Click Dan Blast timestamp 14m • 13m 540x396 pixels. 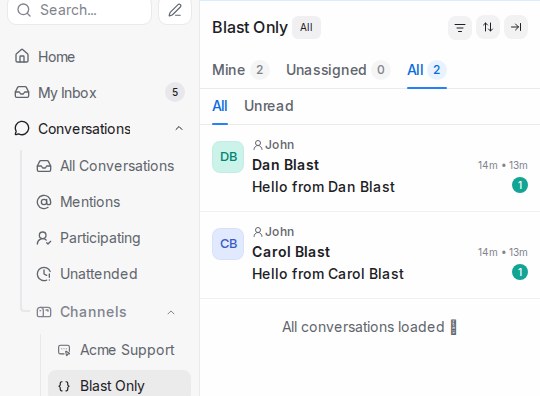(503, 165)
